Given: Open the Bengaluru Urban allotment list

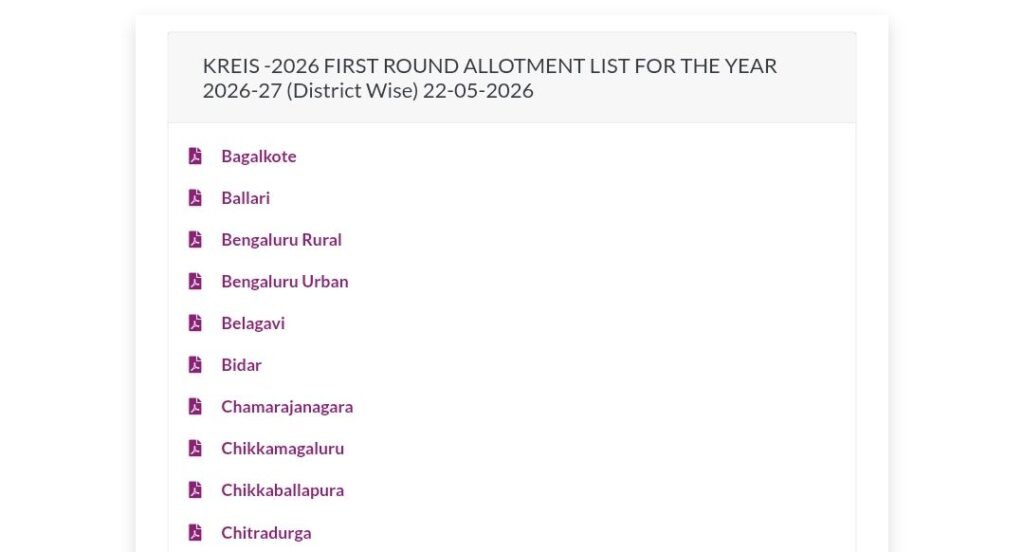Looking at the screenshot, I should [285, 282].
